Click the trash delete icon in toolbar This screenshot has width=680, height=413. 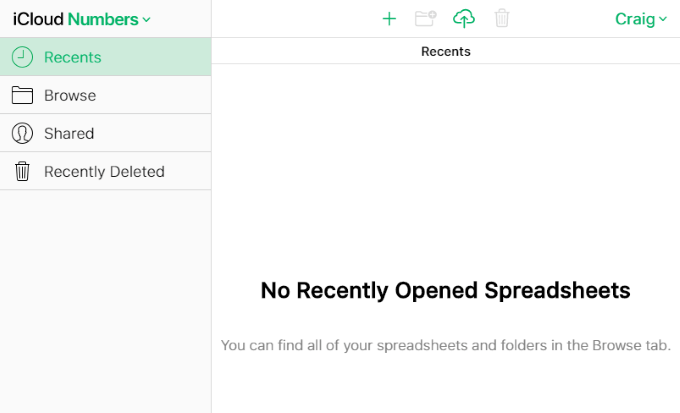(x=502, y=18)
